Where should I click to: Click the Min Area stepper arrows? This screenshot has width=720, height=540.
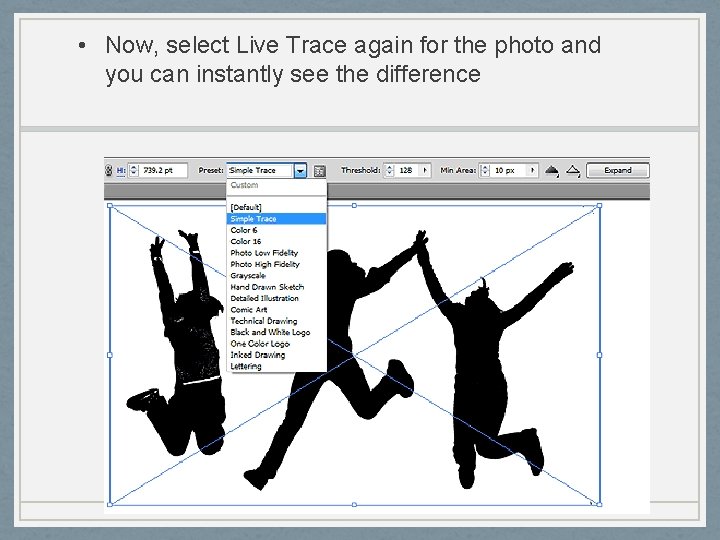485,170
